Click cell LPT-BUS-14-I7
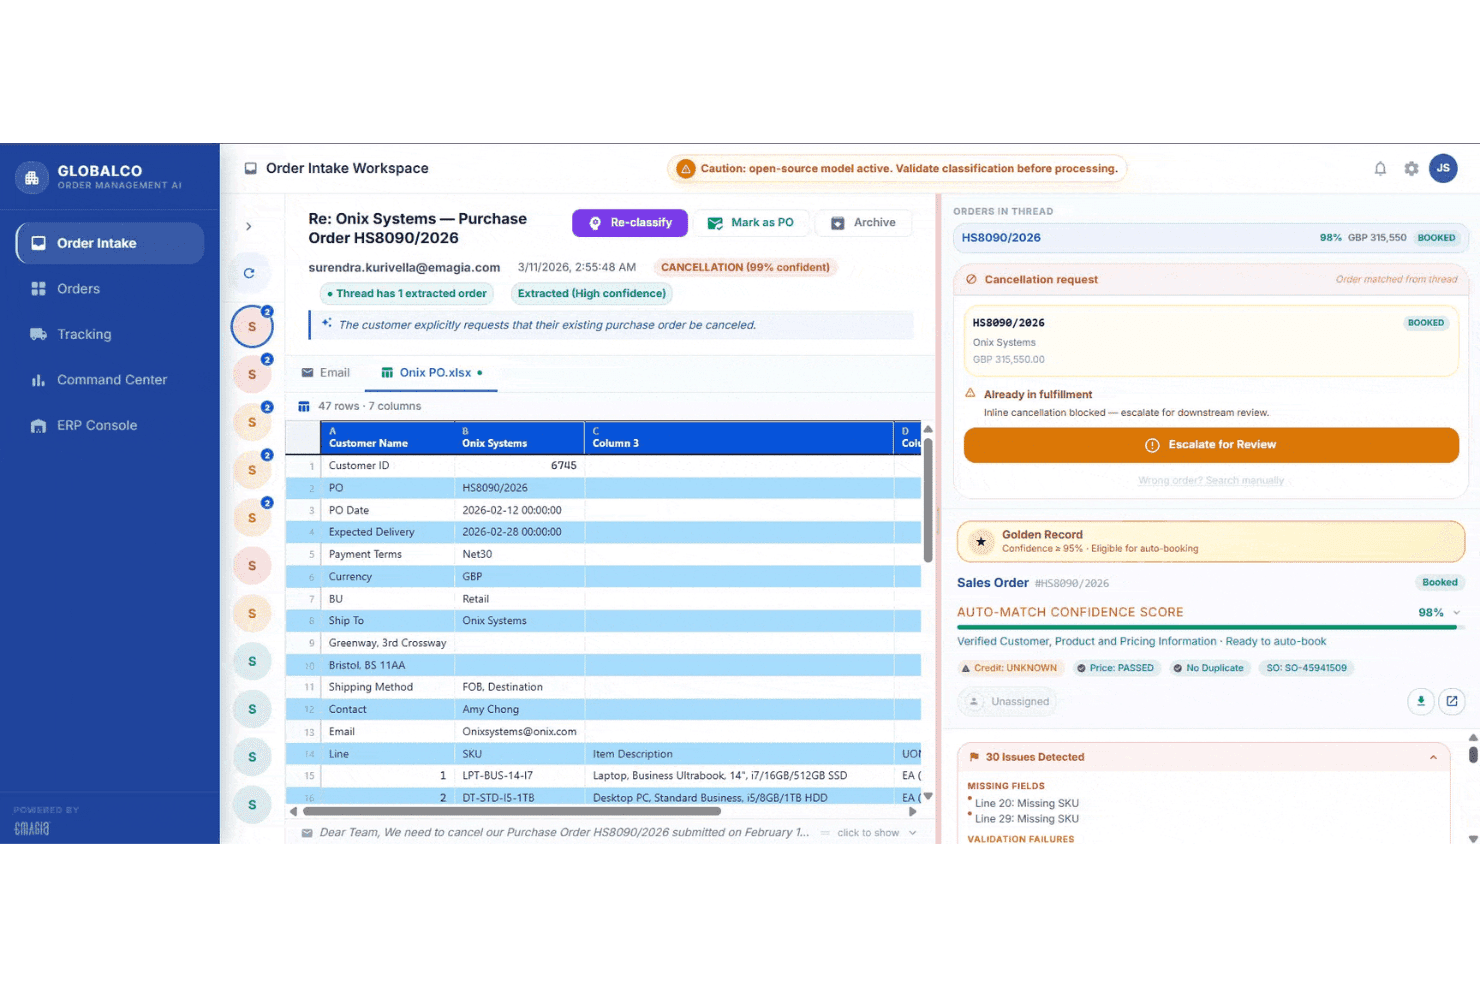This screenshot has width=1480, height=987. click(519, 776)
